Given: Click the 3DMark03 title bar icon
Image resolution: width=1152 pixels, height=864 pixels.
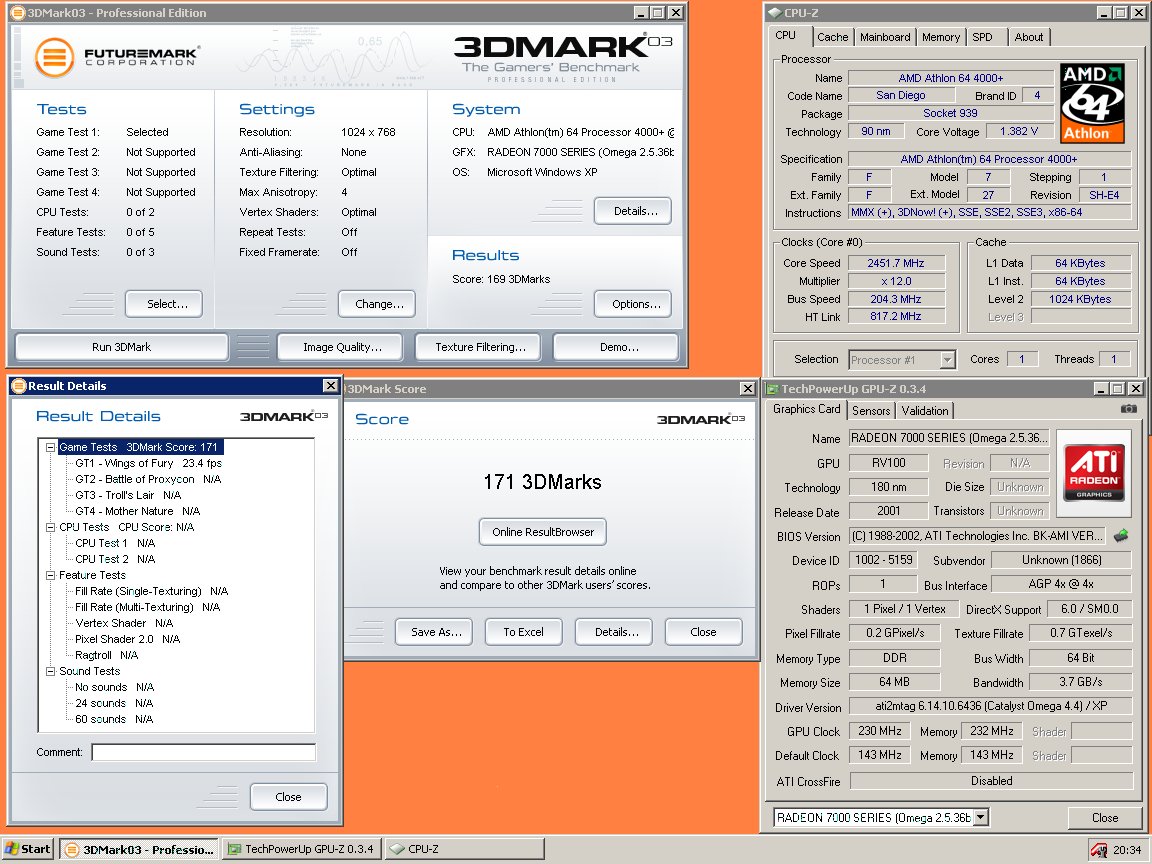Looking at the screenshot, I should (18, 12).
